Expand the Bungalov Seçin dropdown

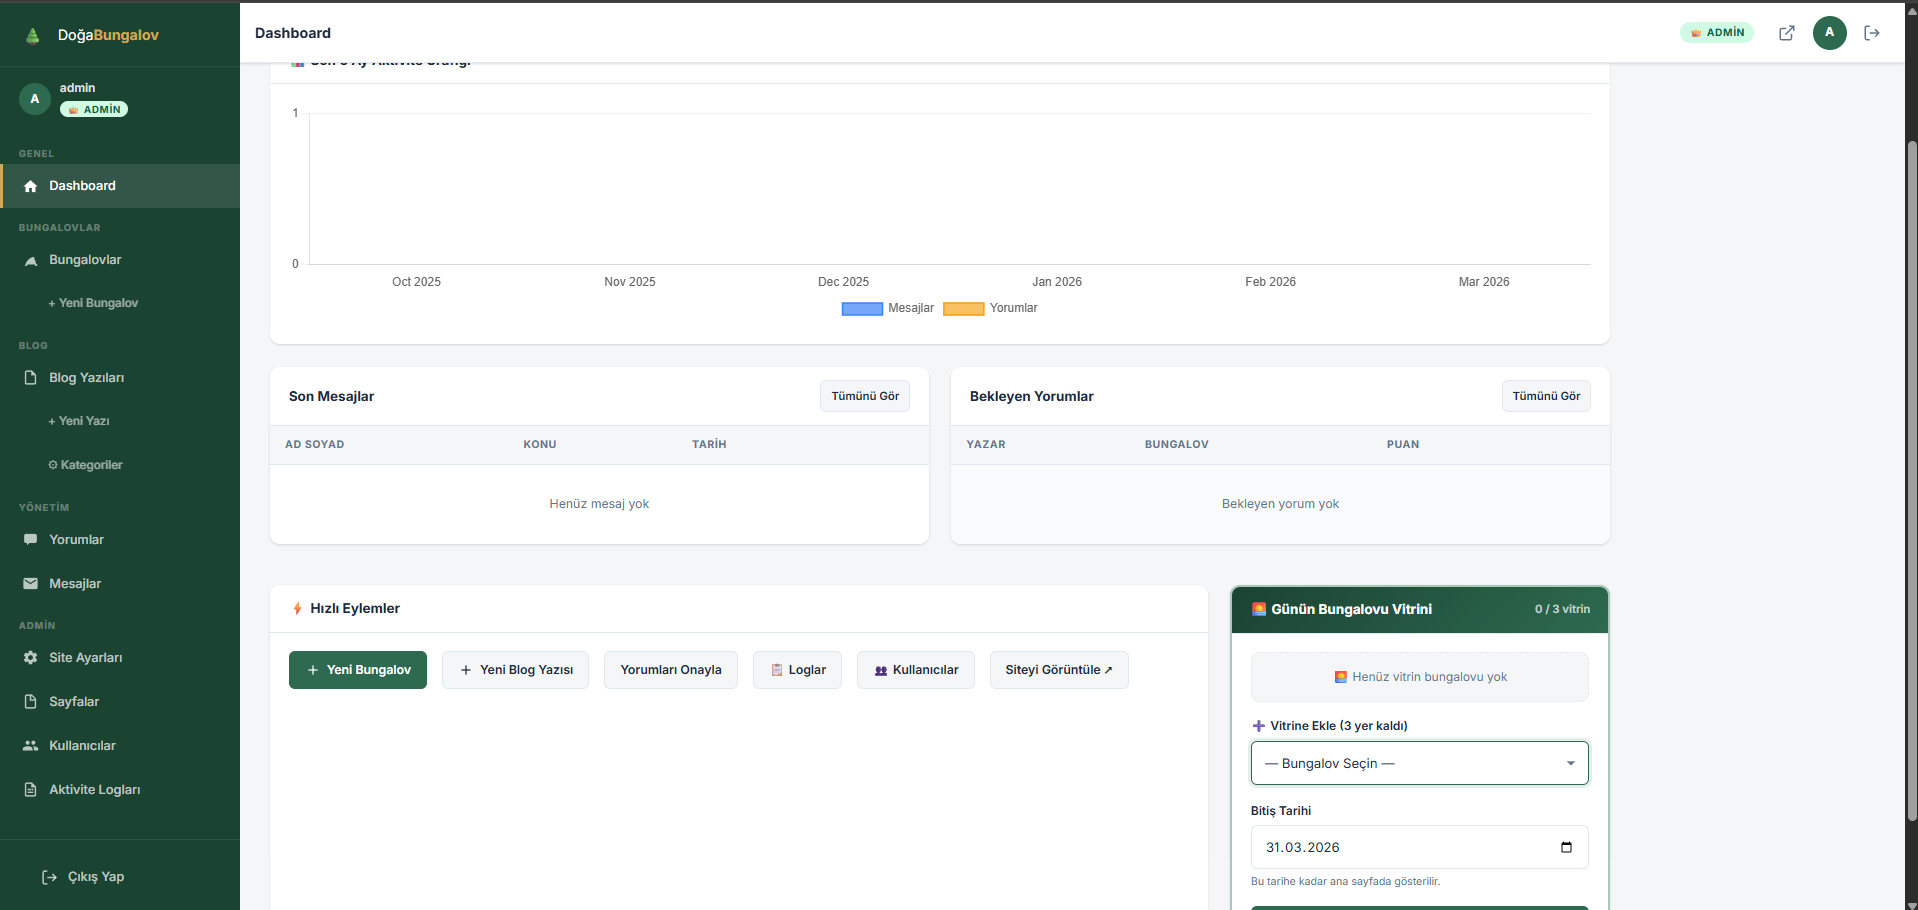click(1419, 763)
